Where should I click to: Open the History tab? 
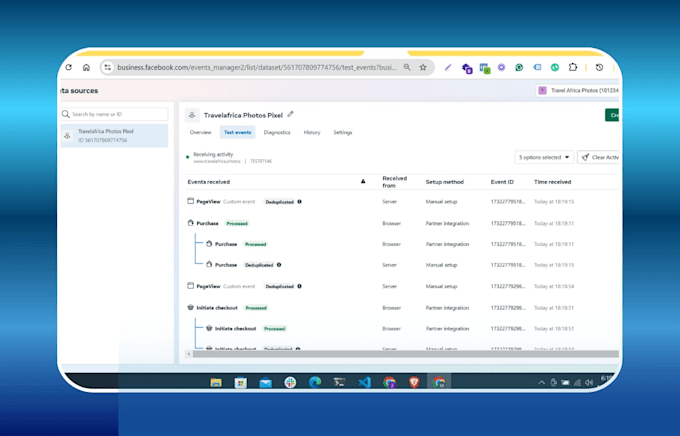pyautogui.click(x=312, y=132)
